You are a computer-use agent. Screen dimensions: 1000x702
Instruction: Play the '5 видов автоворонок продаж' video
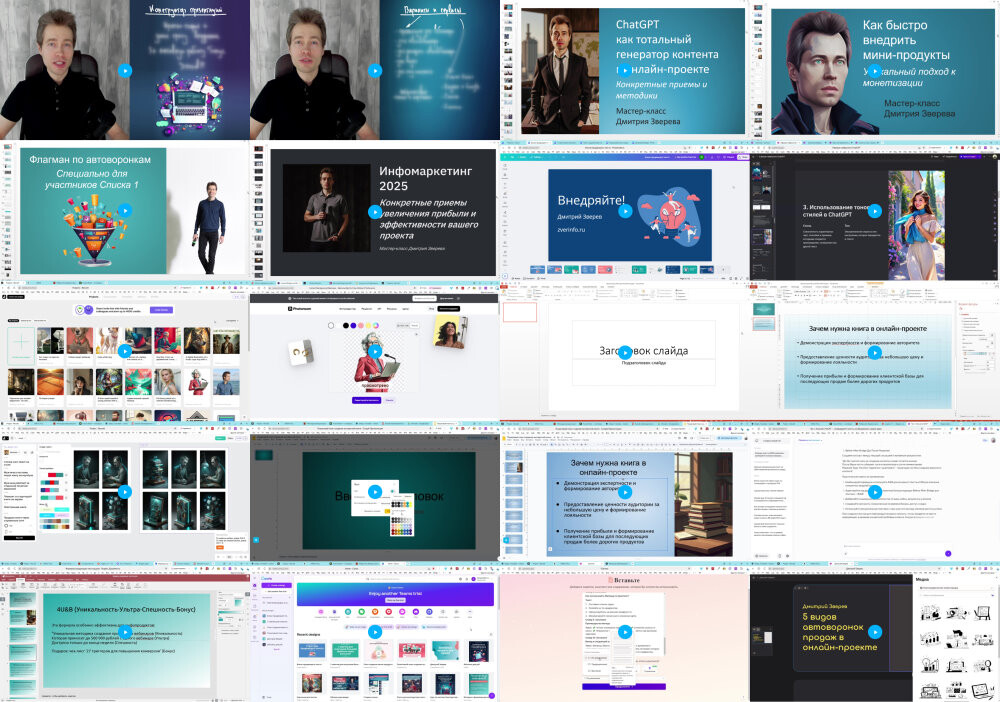click(x=874, y=631)
